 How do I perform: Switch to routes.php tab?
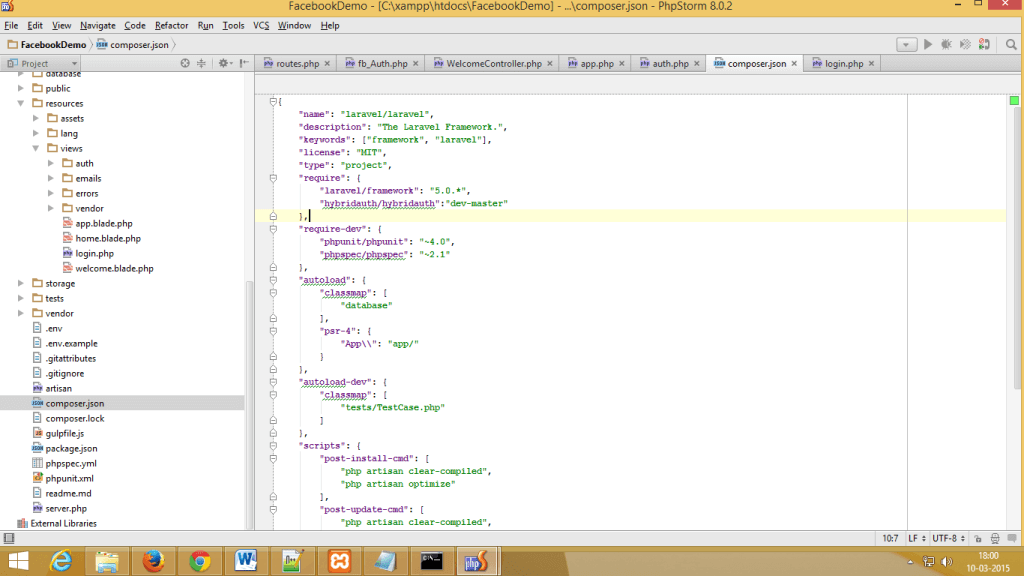pyautogui.click(x=297, y=63)
